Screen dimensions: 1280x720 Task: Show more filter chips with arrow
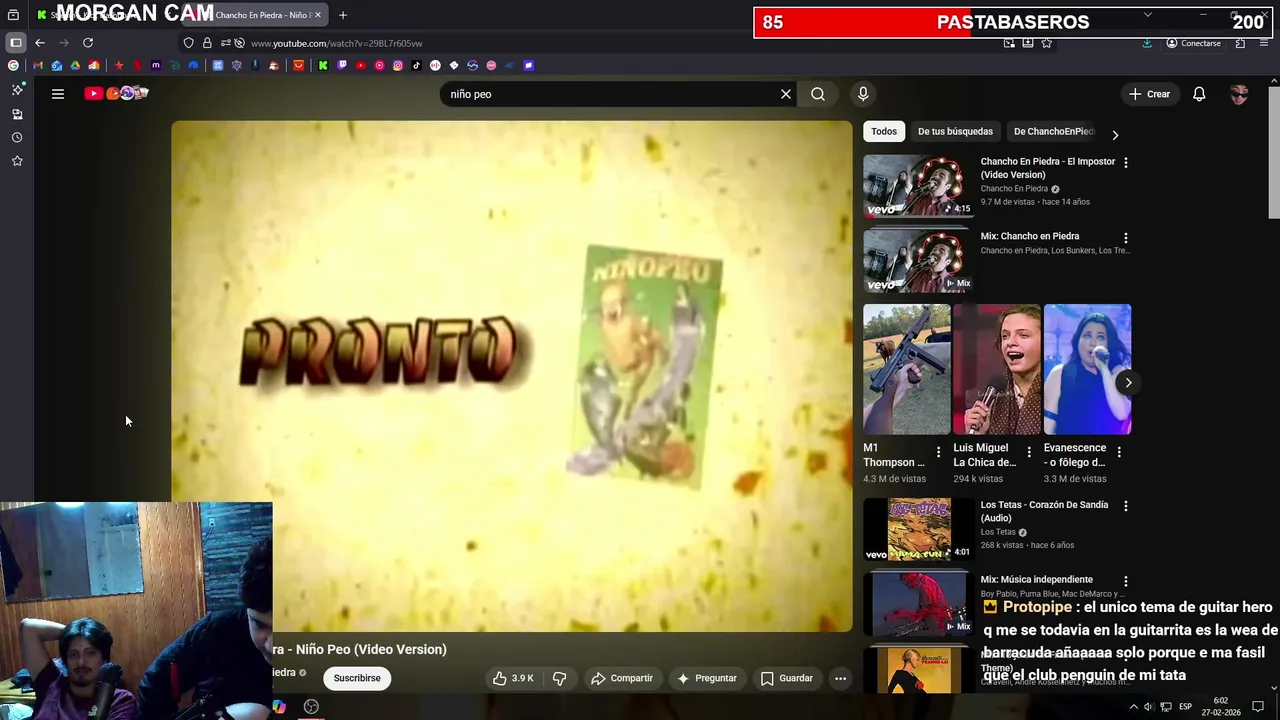coord(1115,134)
